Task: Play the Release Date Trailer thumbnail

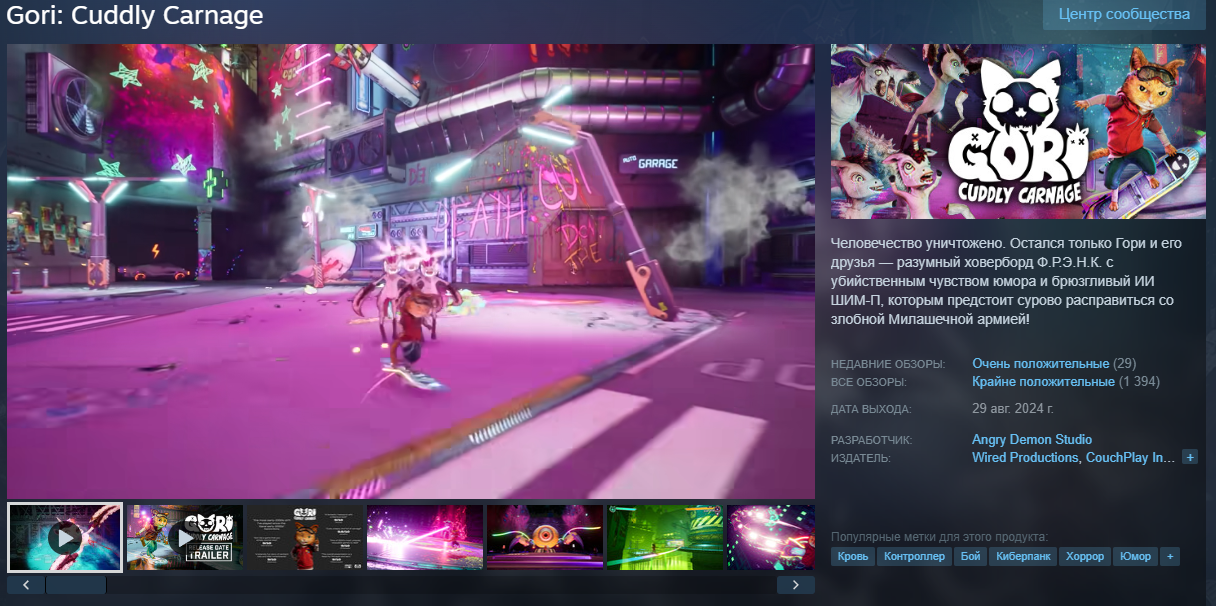Action: 185,538
